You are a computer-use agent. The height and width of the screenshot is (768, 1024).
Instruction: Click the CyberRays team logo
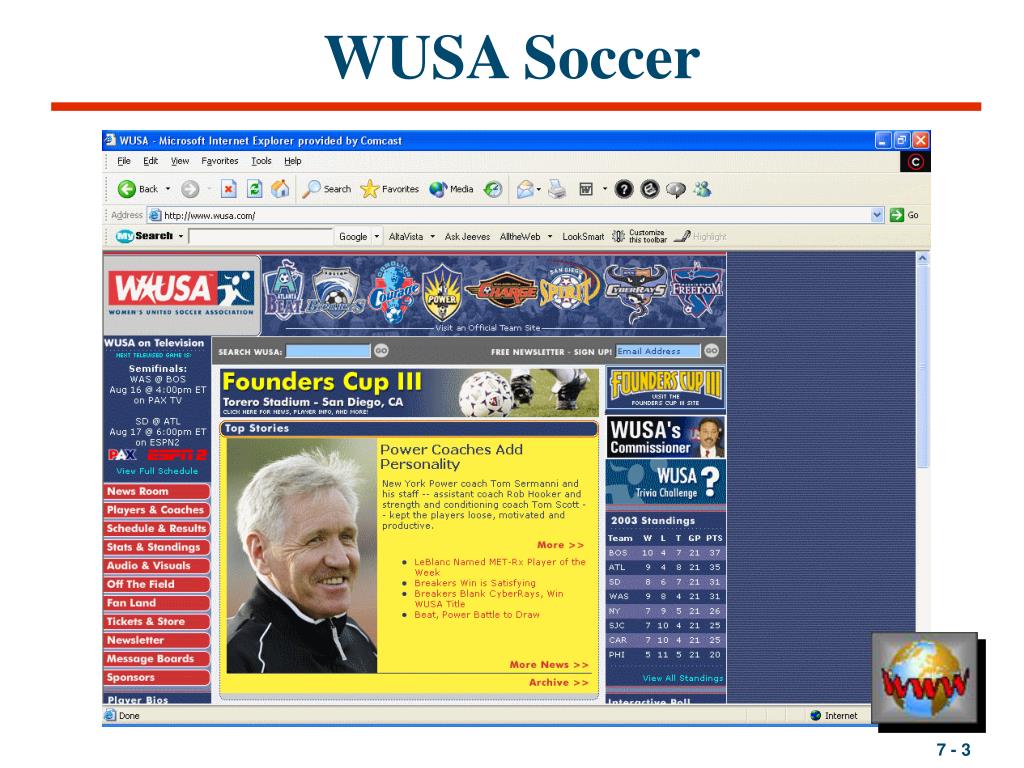point(635,292)
